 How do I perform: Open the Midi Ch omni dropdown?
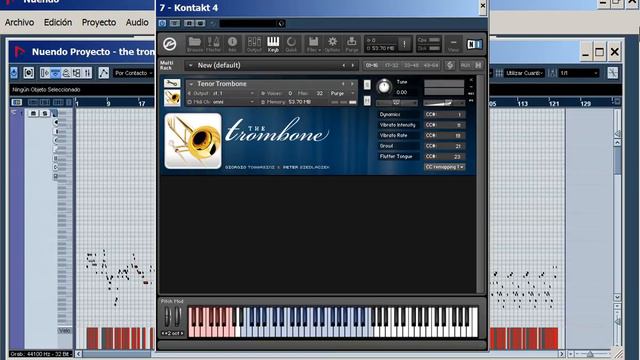click(x=221, y=102)
